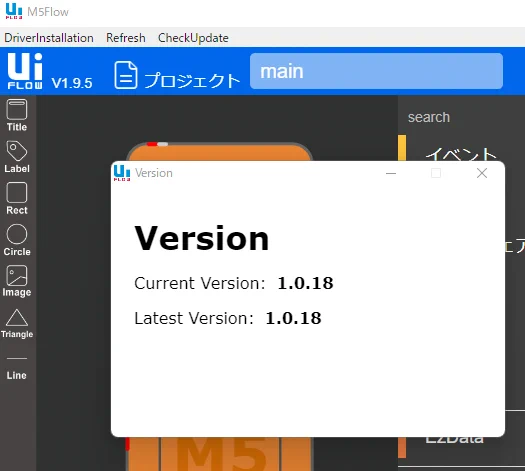Select the Title UI element tool
This screenshot has width=525, height=471.
click(17, 115)
